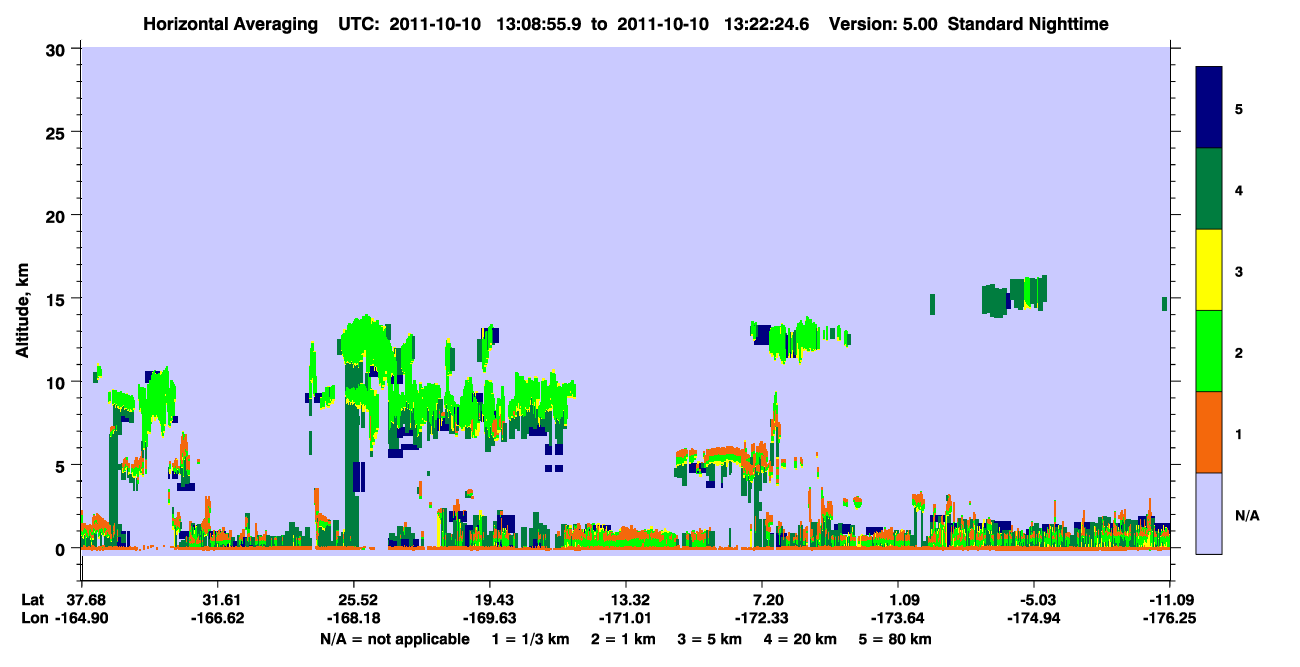Click the 'Lon' row label
This screenshot has width=1300, height=667.
[34, 618]
